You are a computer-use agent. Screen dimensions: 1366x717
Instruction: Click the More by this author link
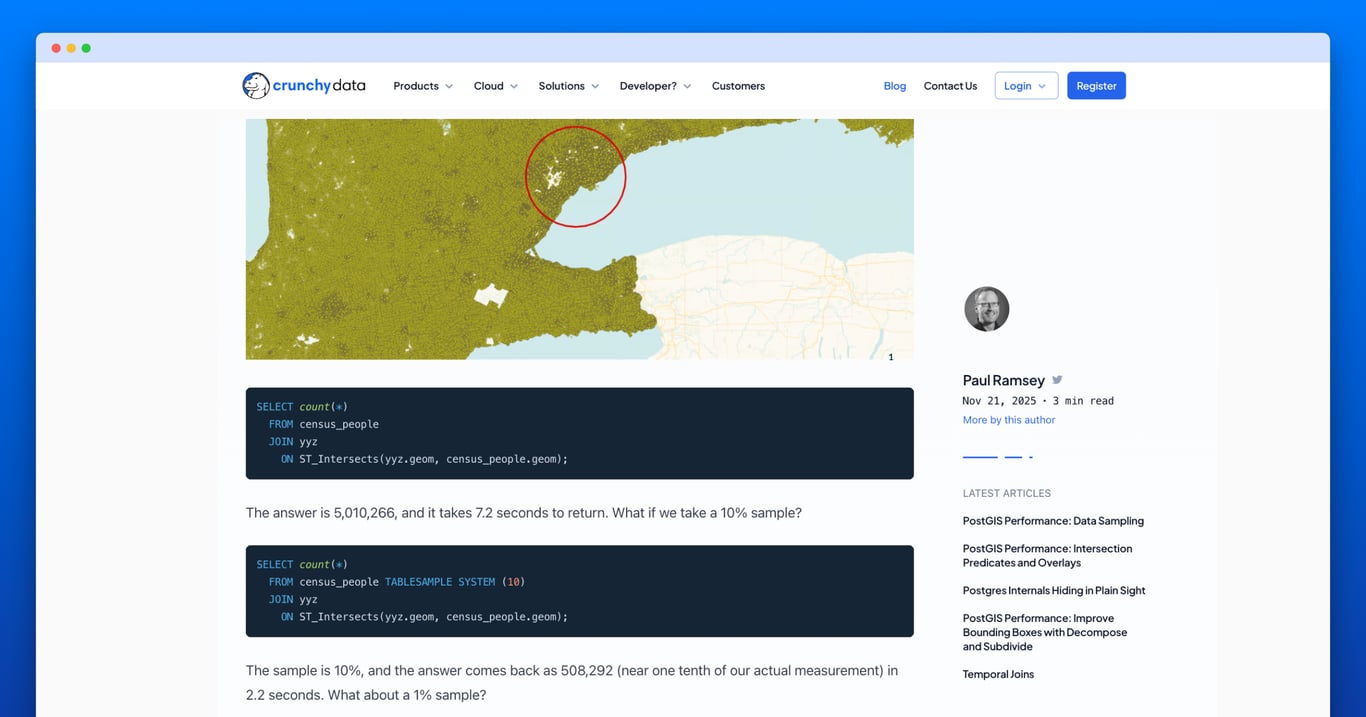point(1008,419)
